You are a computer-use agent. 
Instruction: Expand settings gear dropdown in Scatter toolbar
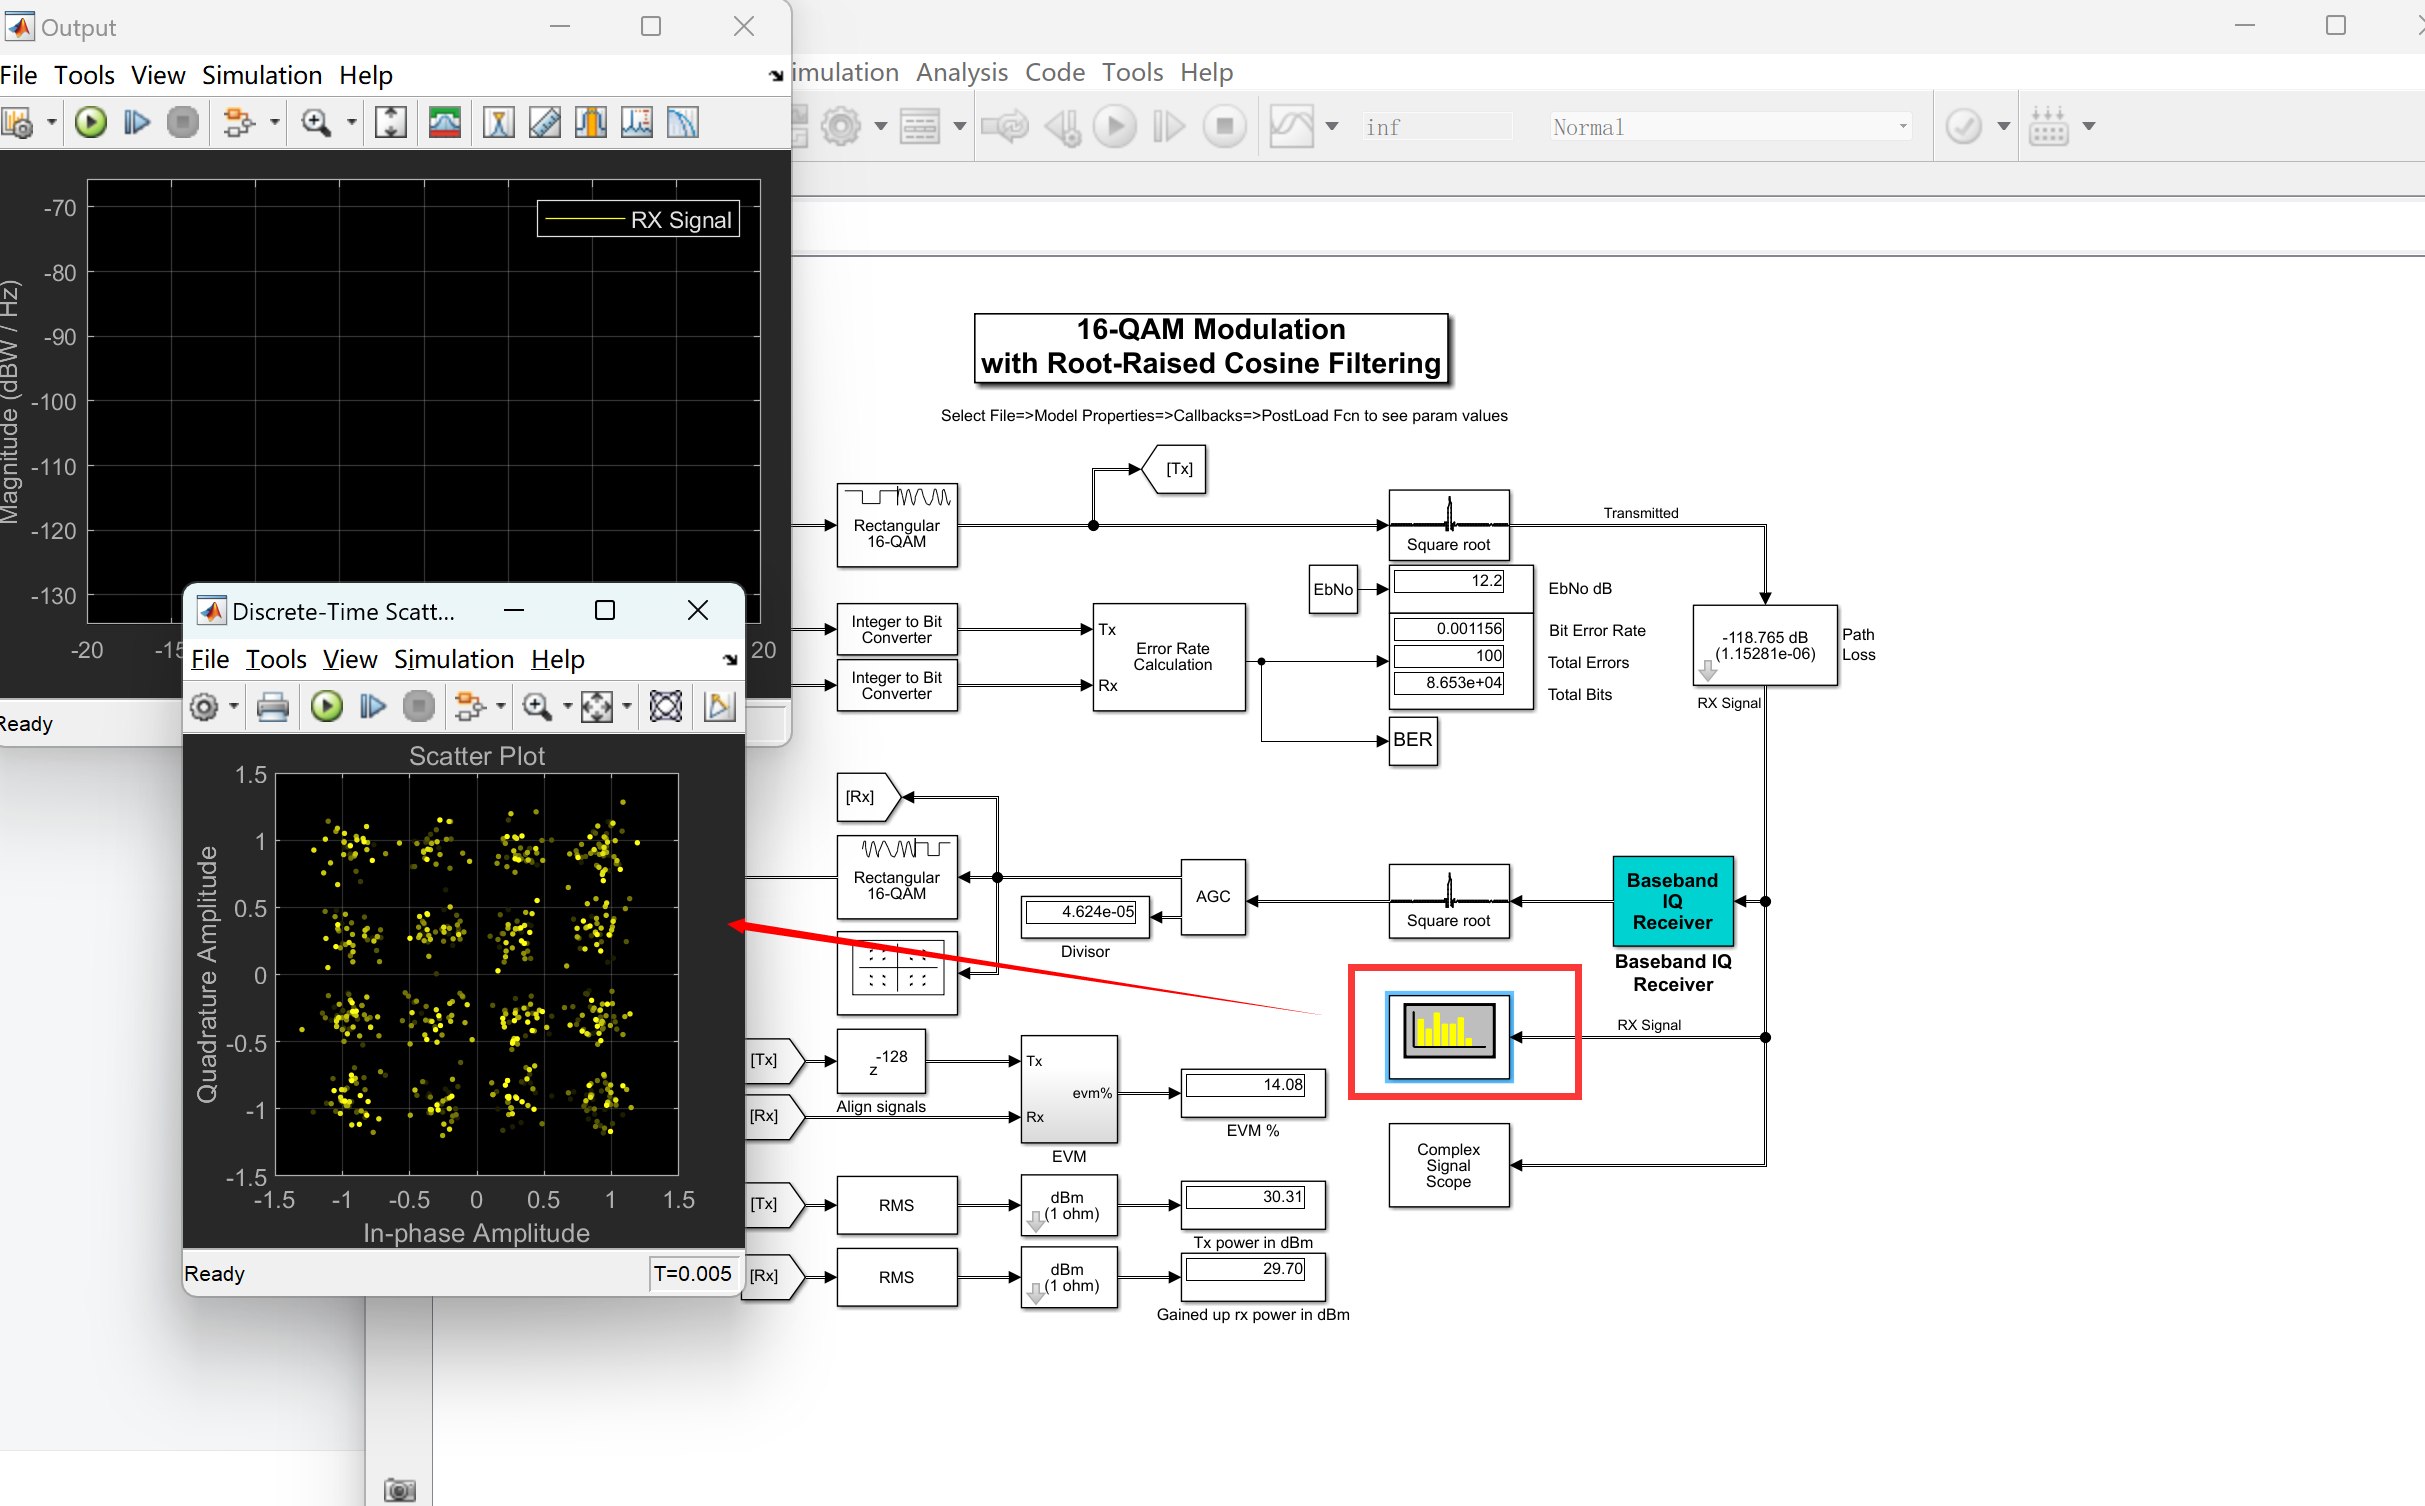(234, 707)
